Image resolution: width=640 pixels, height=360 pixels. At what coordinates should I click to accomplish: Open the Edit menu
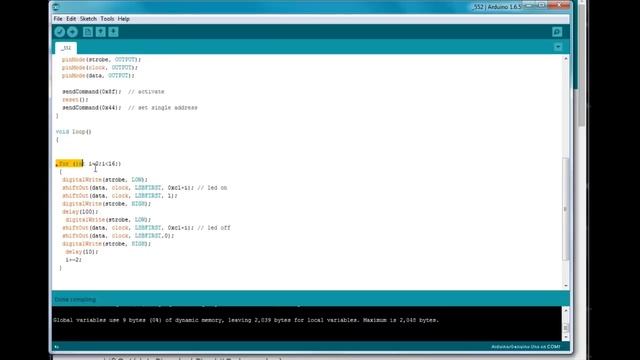(x=71, y=19)
